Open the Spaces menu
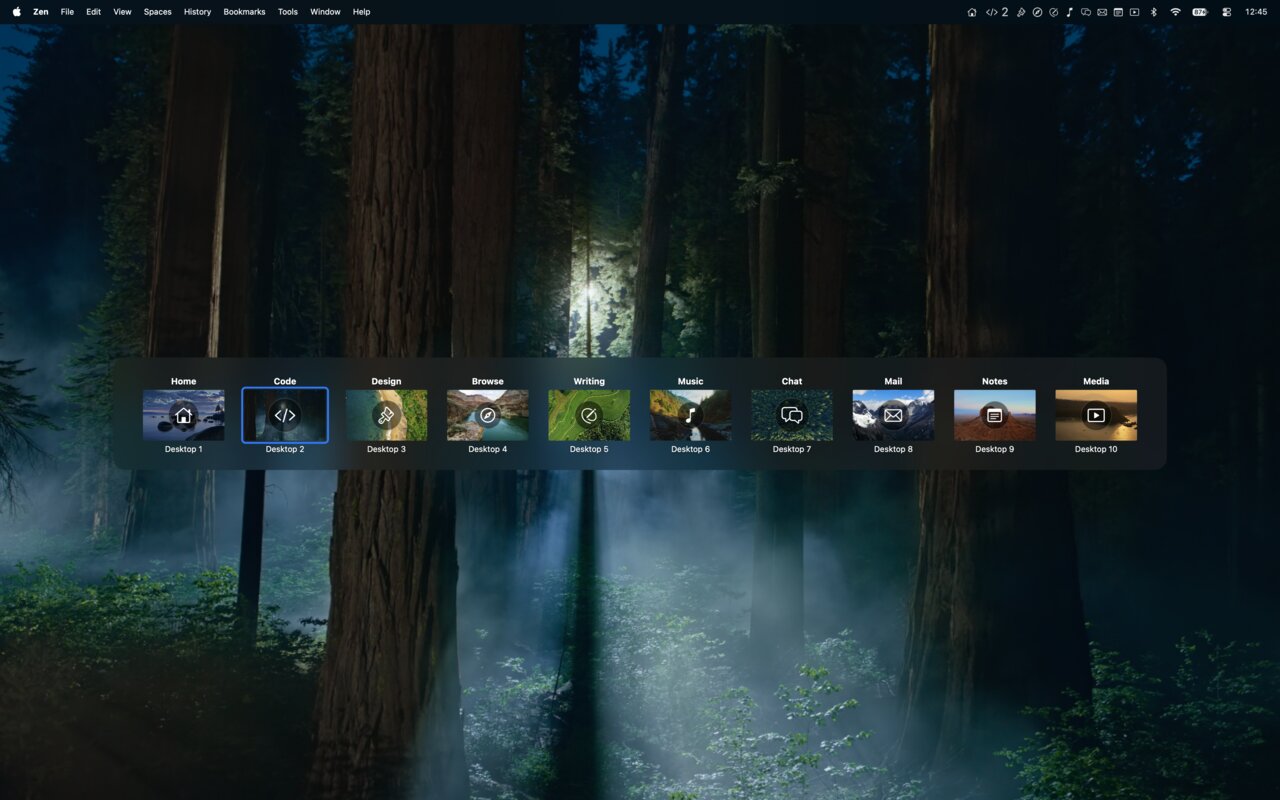Screen dimensions: 1280x800 coord(158,12)
